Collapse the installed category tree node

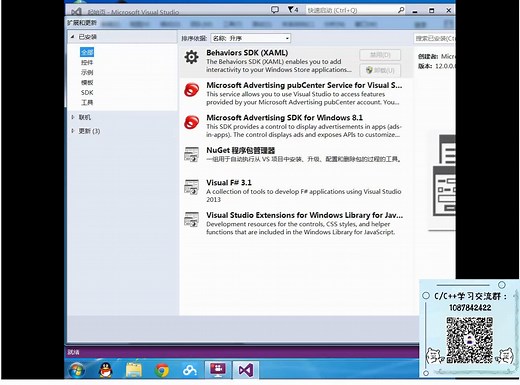tap(72, 37)
